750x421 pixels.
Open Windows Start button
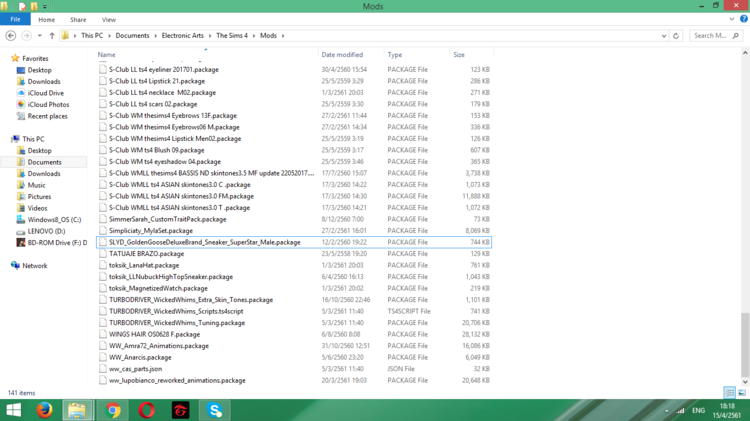(x=13, y=410)
